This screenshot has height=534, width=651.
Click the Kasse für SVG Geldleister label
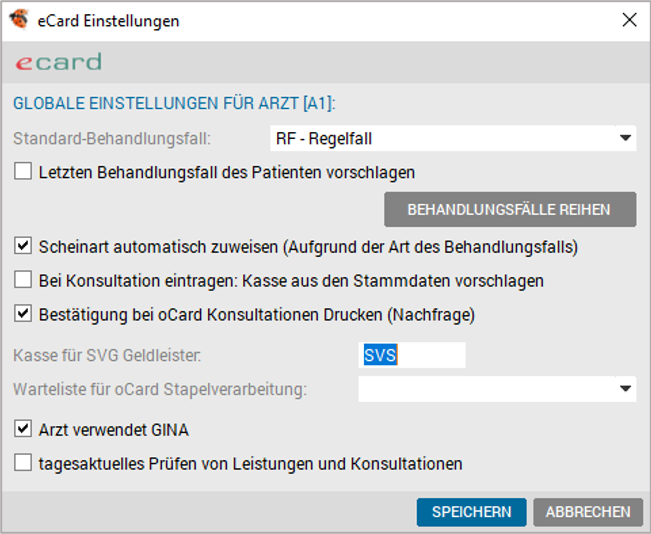[x=107, y=355]
